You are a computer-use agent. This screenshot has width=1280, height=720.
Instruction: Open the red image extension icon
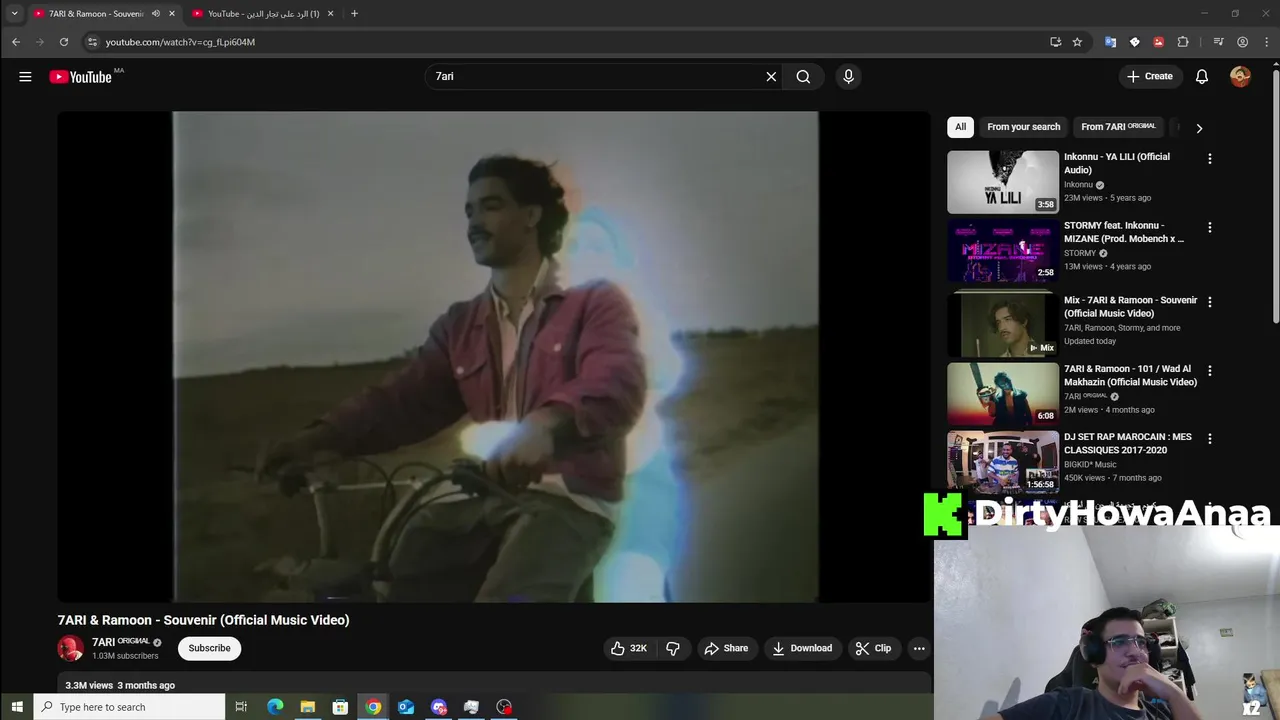click(1158, 42)
